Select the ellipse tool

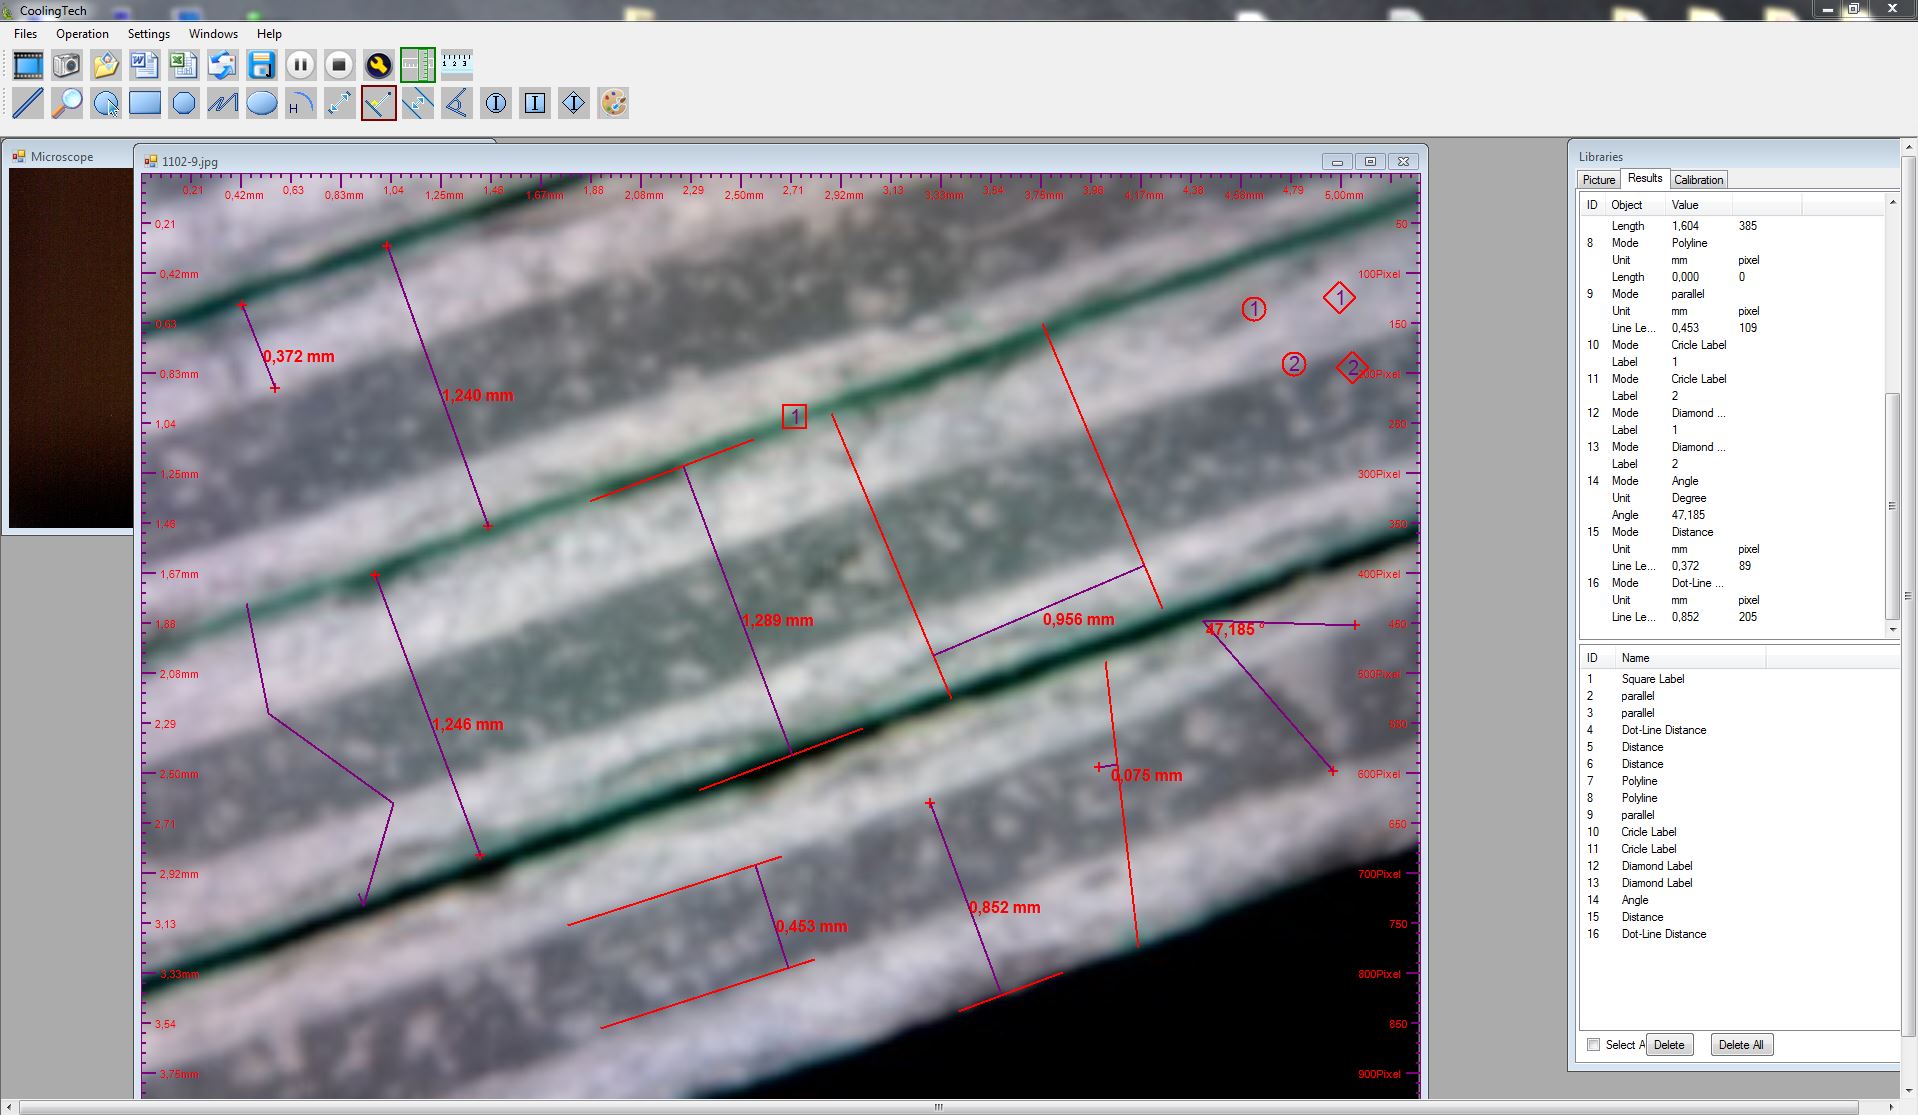tap(262, 103)
